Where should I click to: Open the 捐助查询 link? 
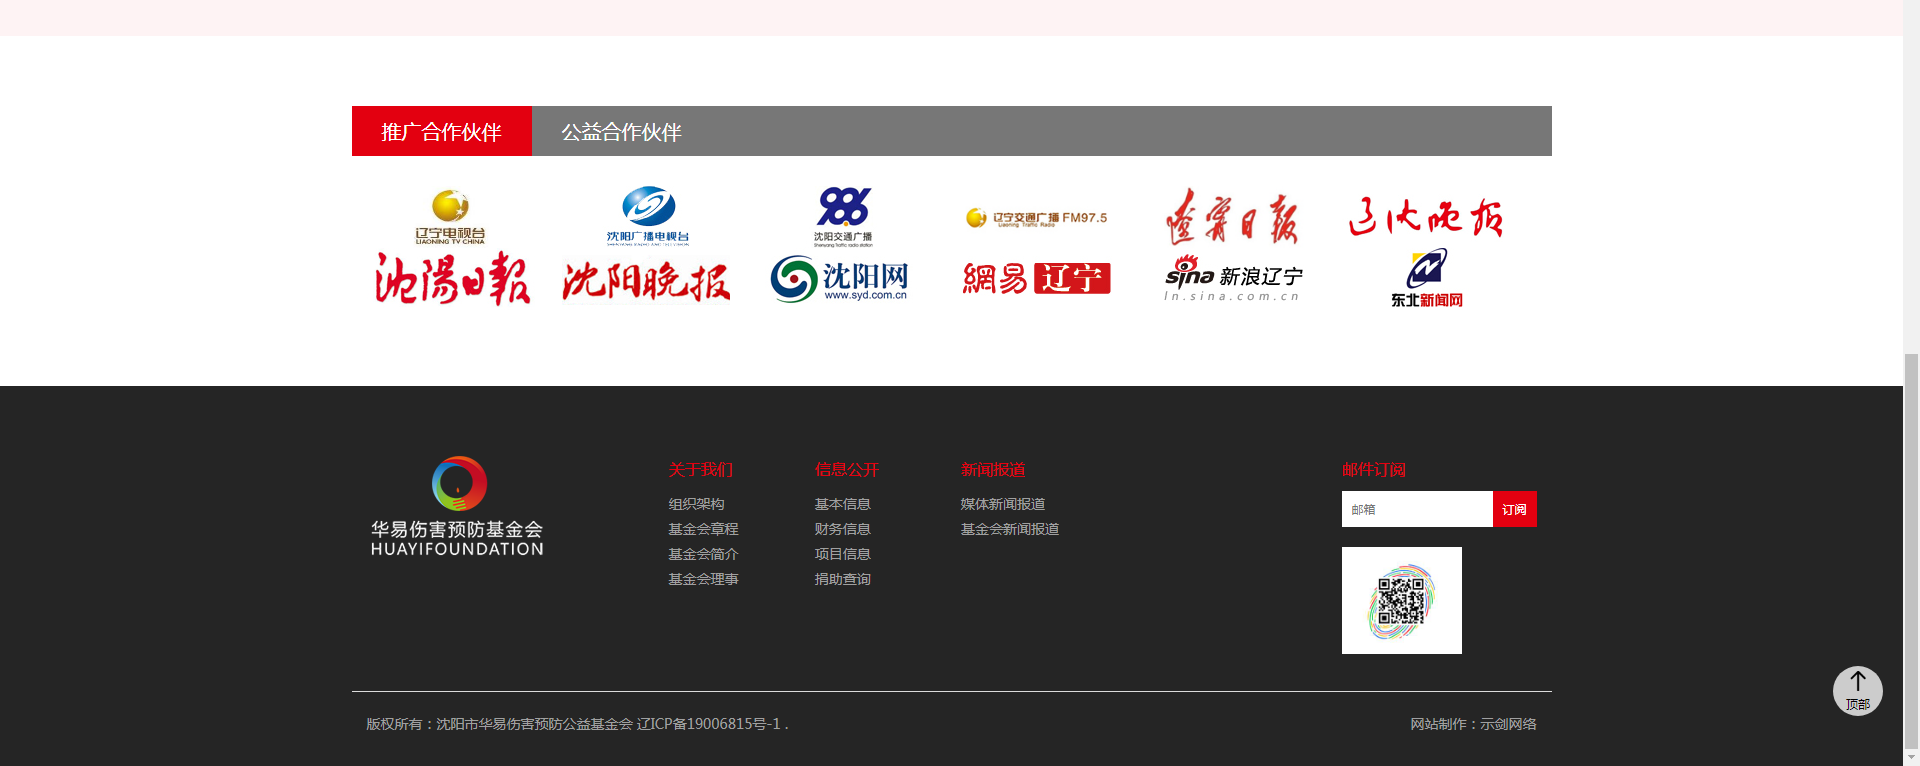click(x=842, y=579)
